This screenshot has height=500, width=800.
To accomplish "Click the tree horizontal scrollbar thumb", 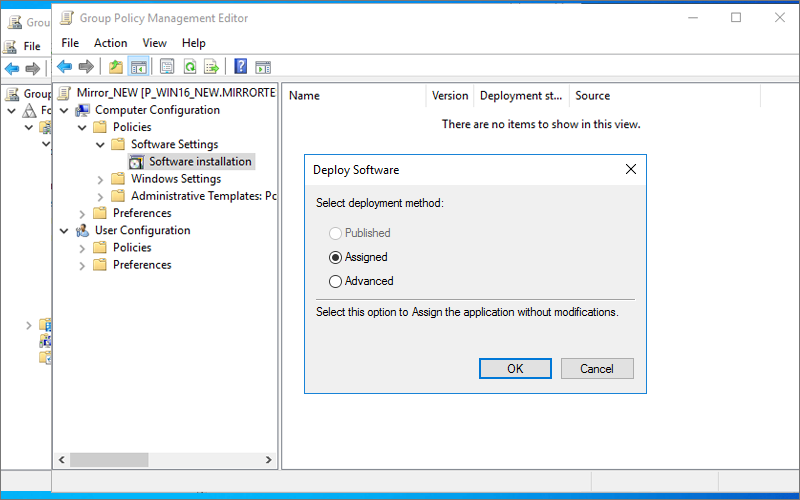I will click(x=109, y=460).
